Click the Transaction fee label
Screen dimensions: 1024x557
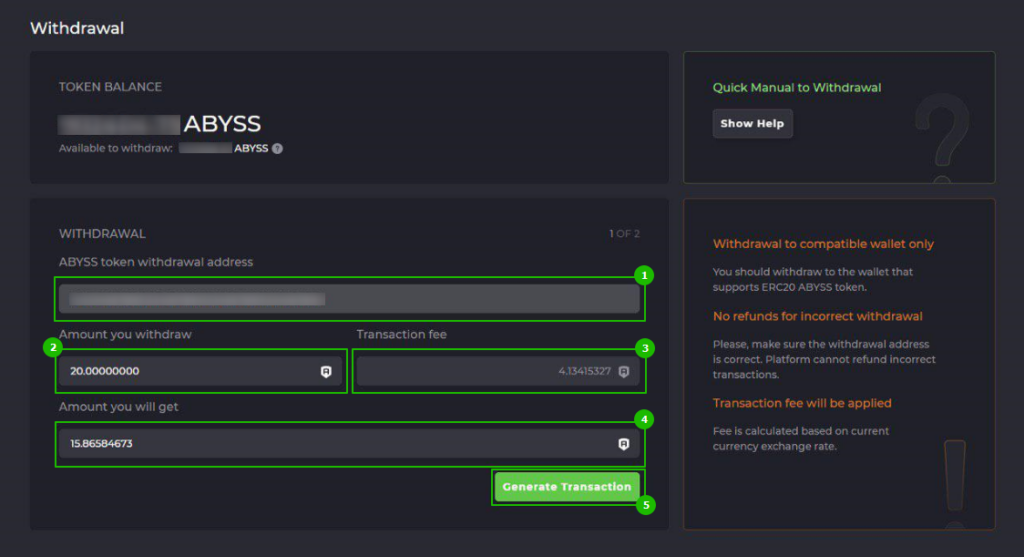click(x=402, y=334)
